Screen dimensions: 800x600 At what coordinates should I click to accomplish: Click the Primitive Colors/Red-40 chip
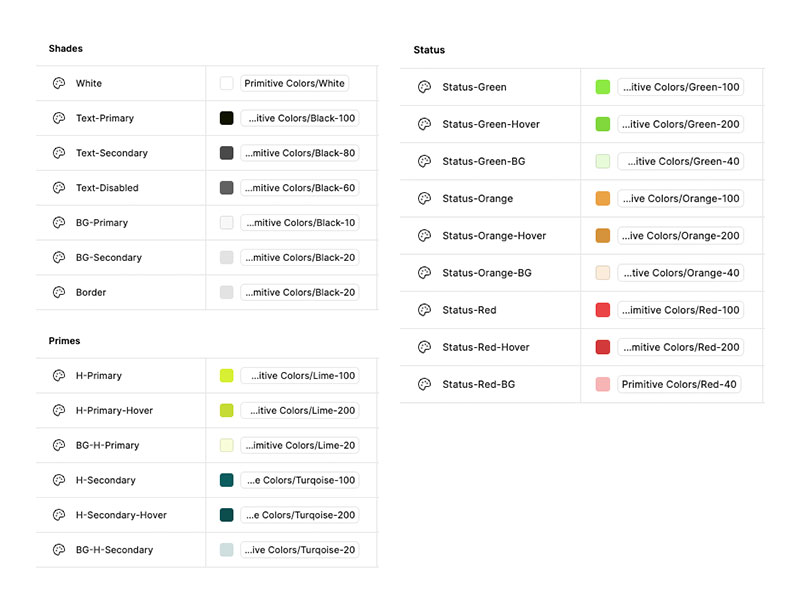(678, 385)
